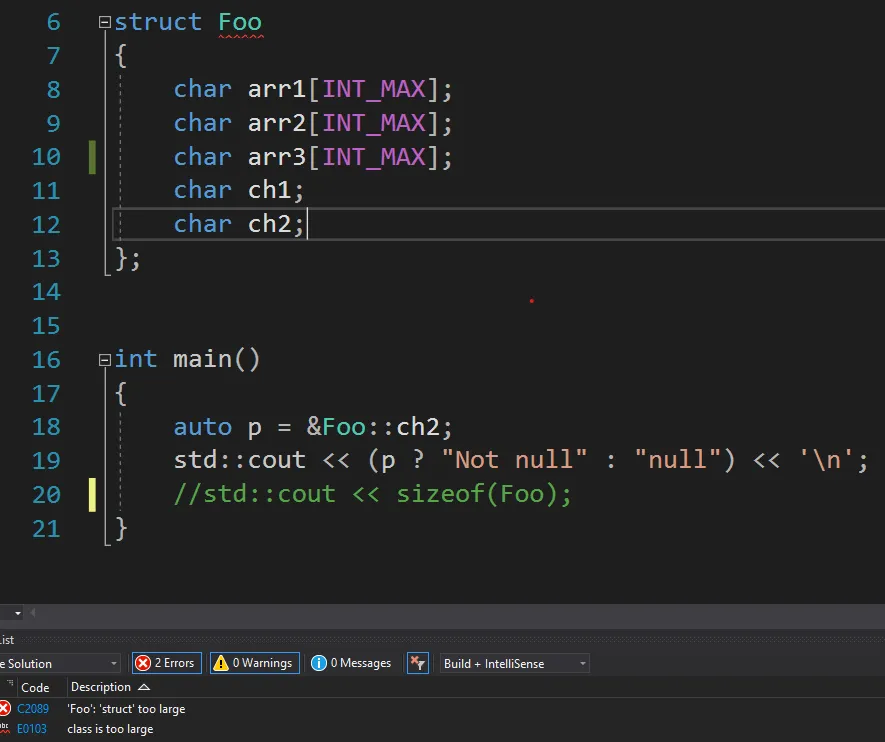885x742 pixels.
Task: Click the commented sizeof(Foo) line
Action: (373, 494)
